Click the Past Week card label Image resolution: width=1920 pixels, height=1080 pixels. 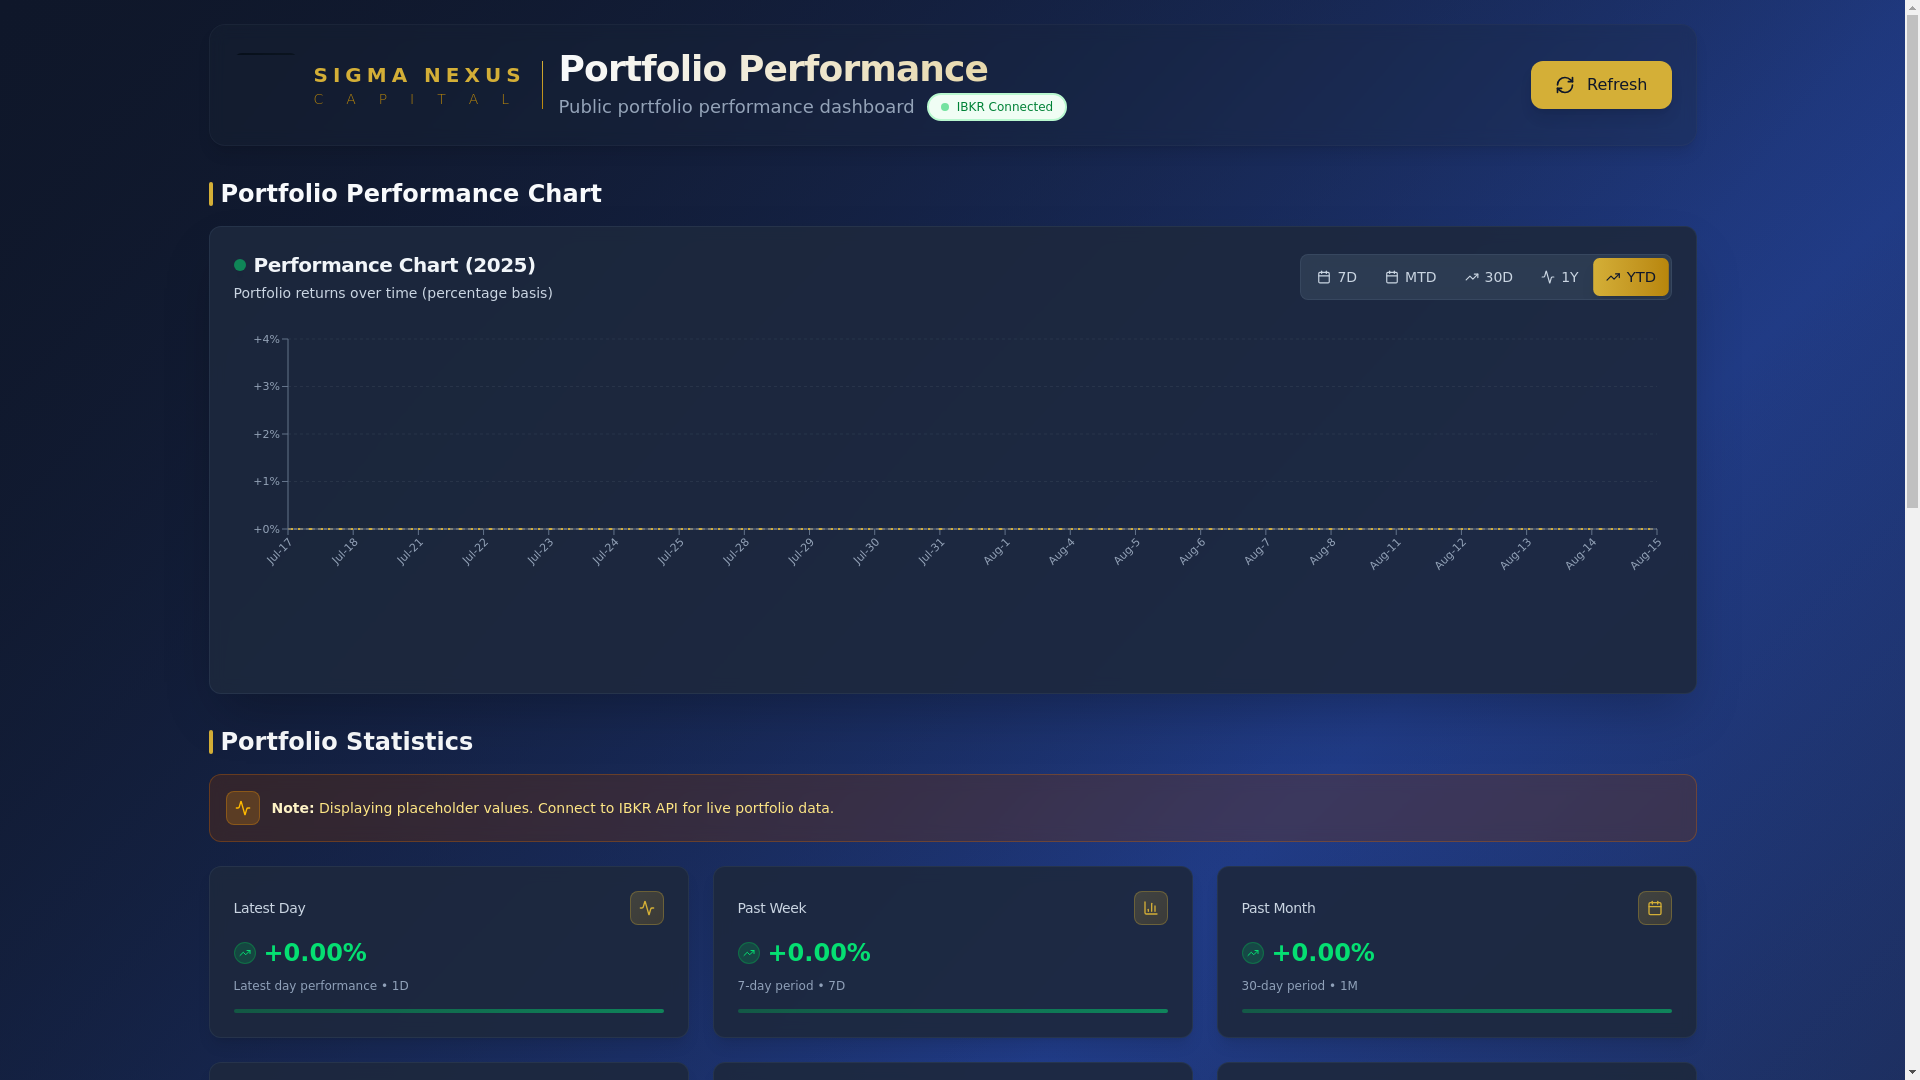(771, 908)
